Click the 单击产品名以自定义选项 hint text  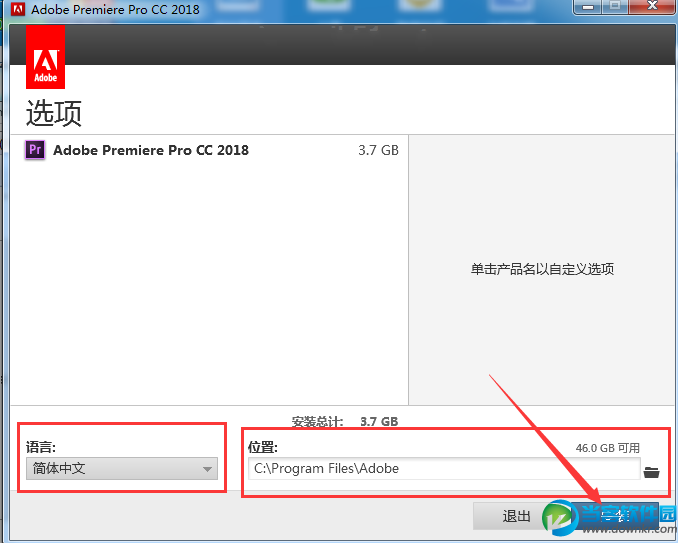(542, 269)
